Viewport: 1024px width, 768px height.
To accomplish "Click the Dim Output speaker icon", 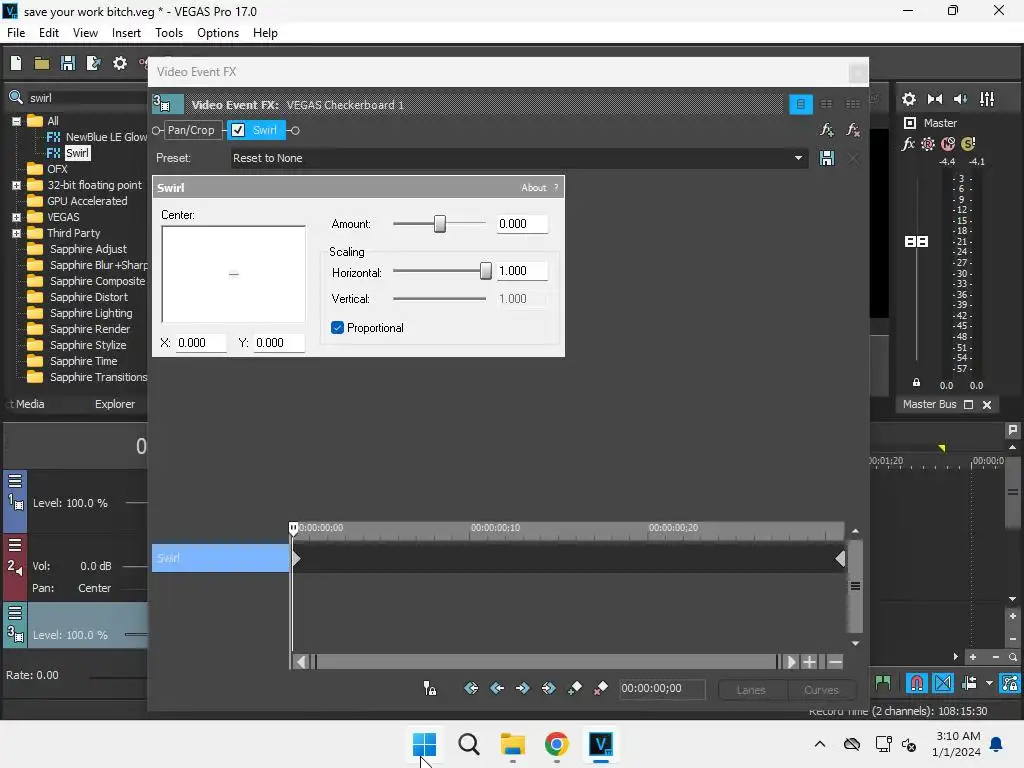I will coord(961,99).
